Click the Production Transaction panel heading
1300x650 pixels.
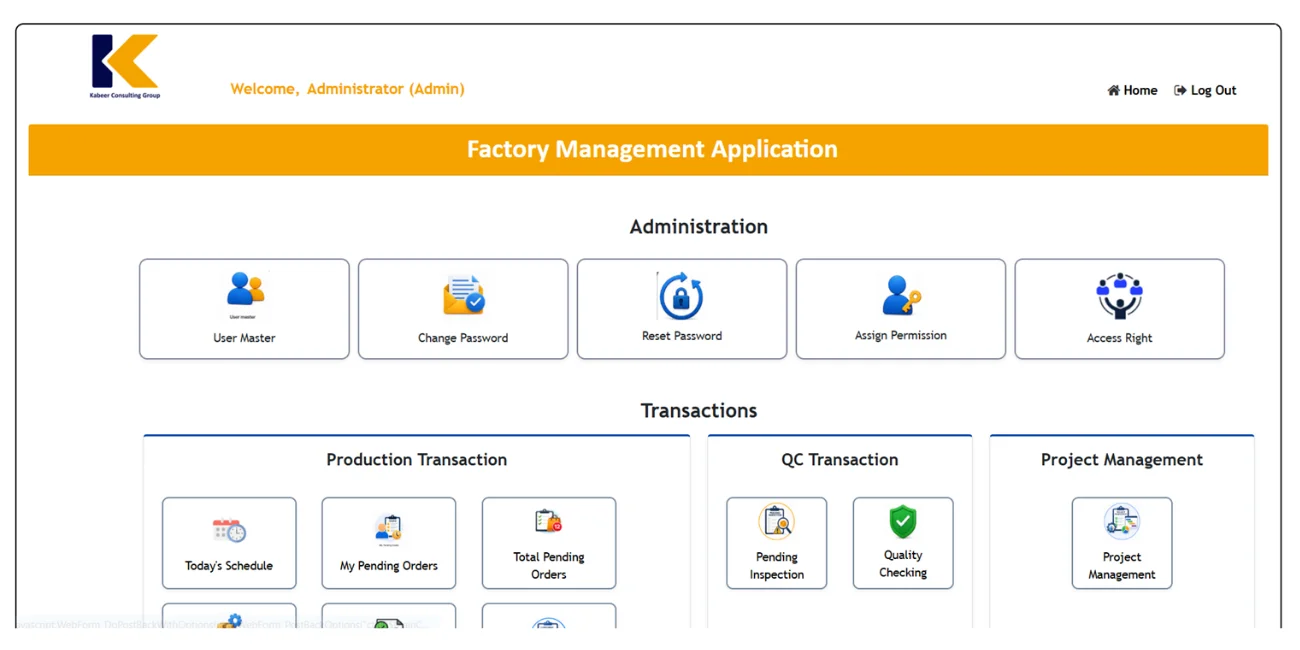tap(417, 460)
